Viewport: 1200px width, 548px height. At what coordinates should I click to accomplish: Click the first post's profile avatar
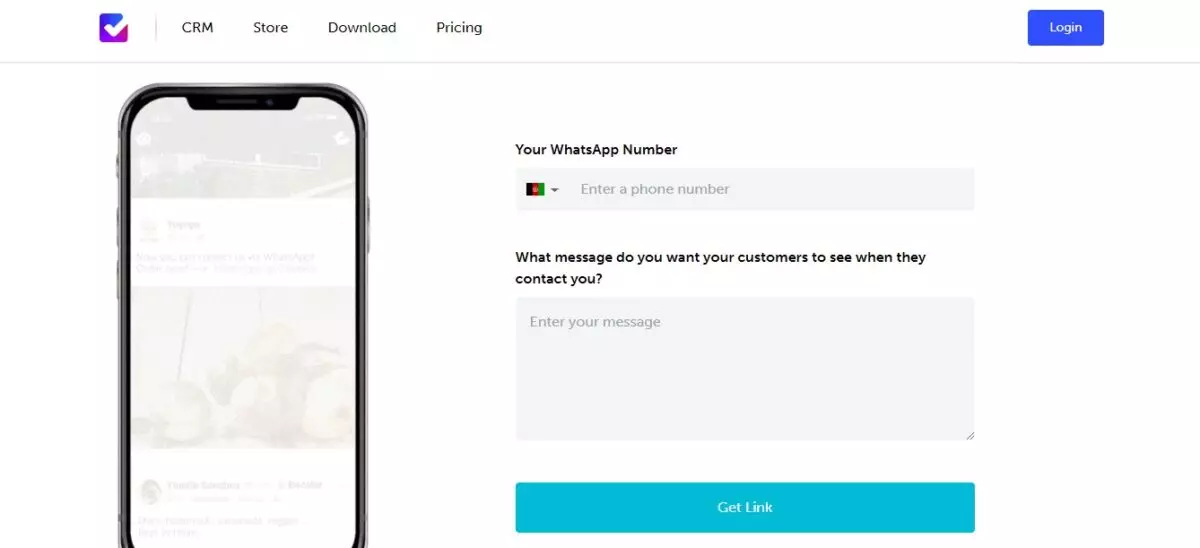(x=148, y=229)
